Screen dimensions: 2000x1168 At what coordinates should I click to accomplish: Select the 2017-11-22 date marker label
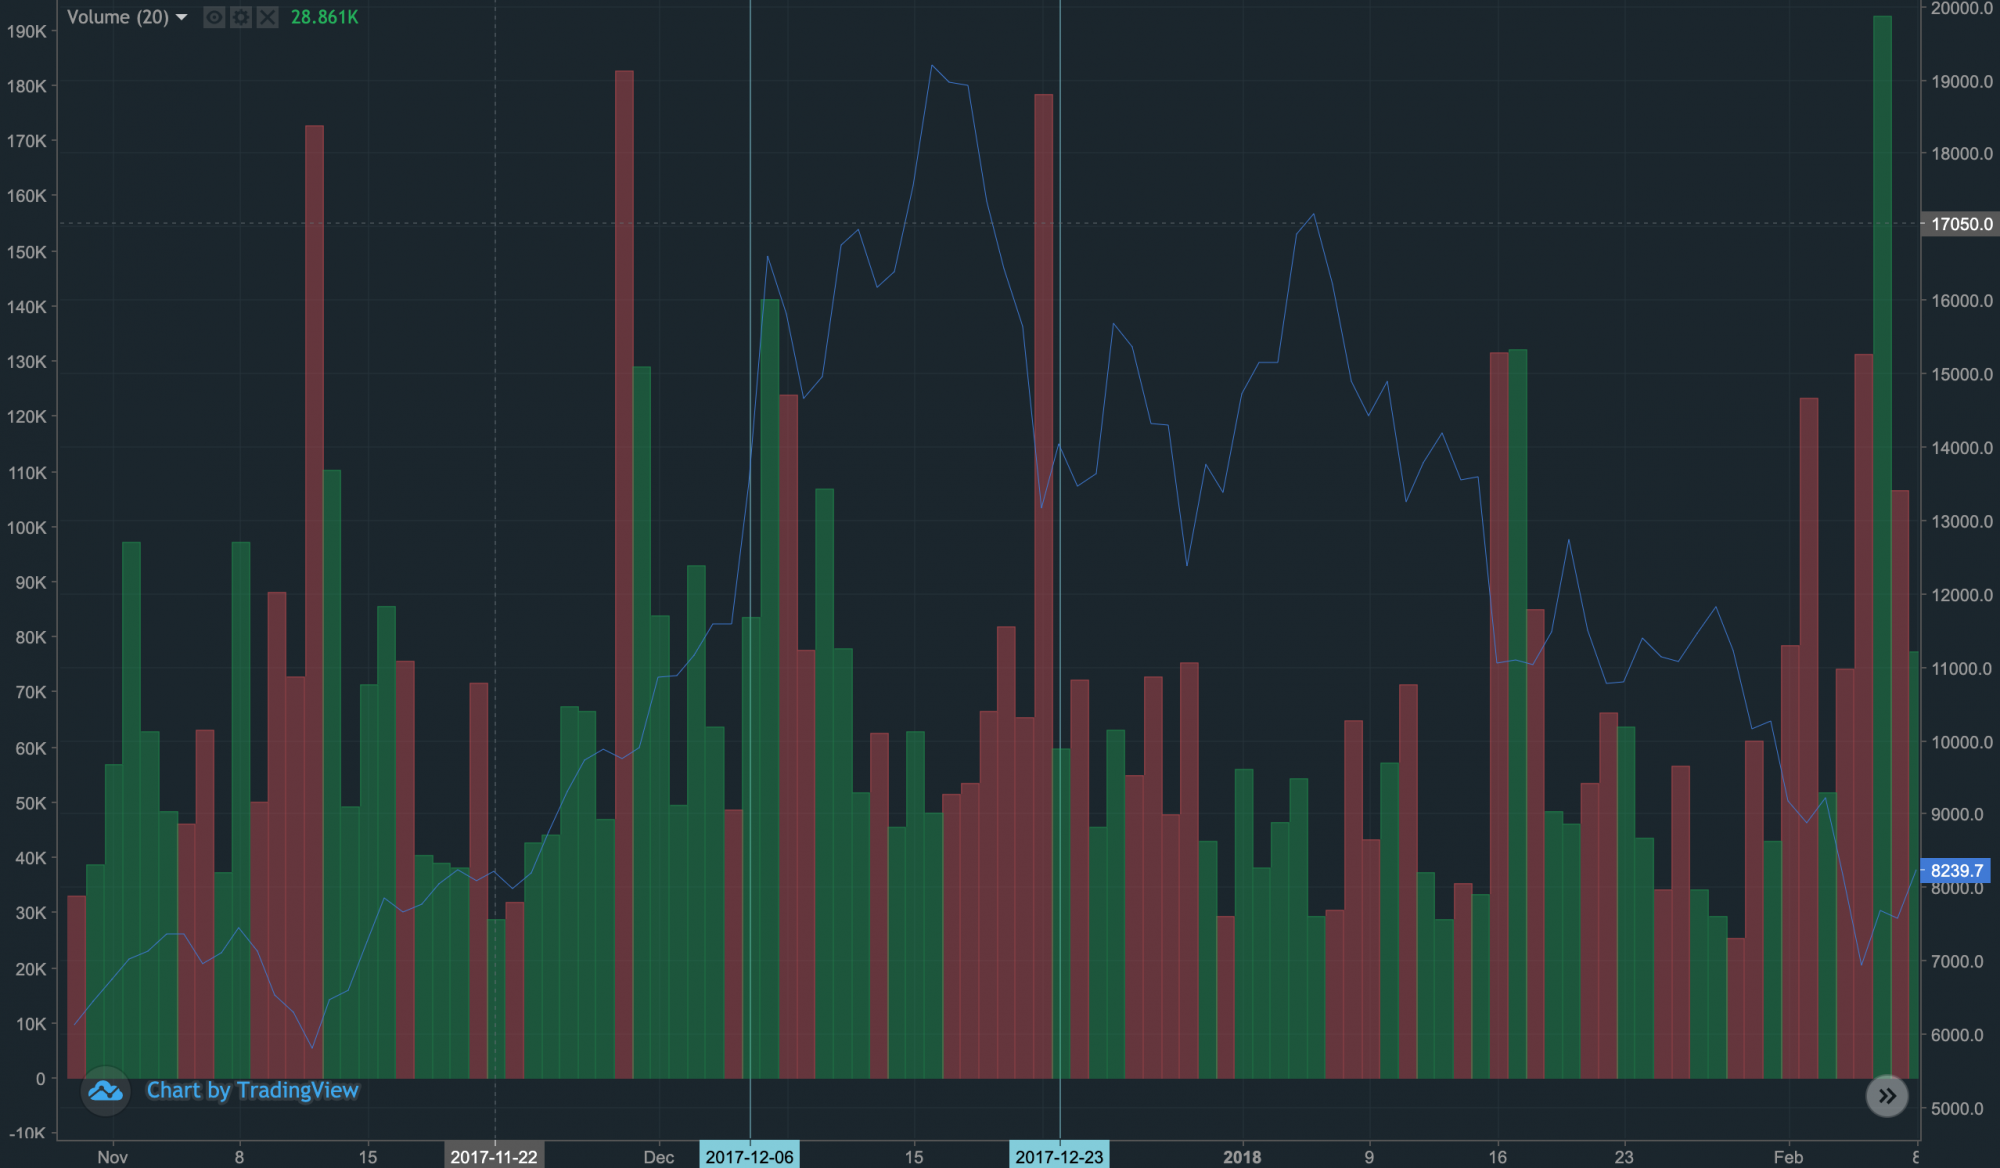(x=494, y=1156)
